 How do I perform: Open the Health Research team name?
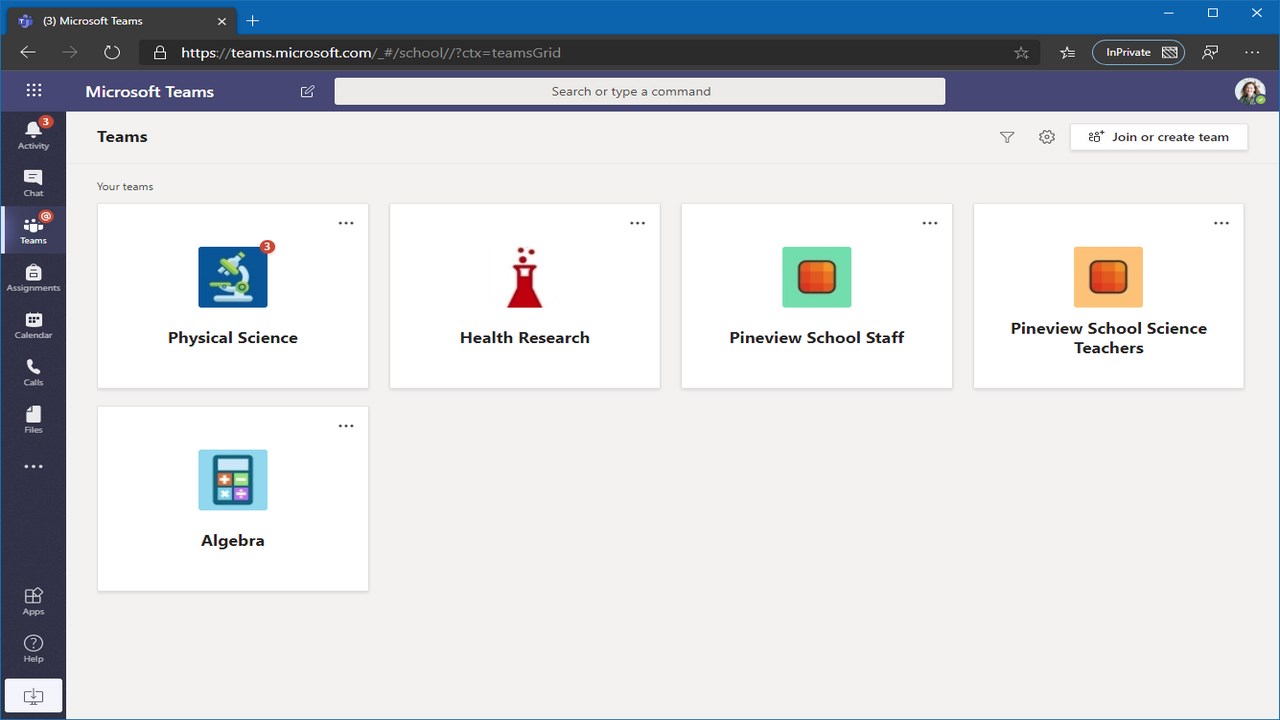(525, 338)
